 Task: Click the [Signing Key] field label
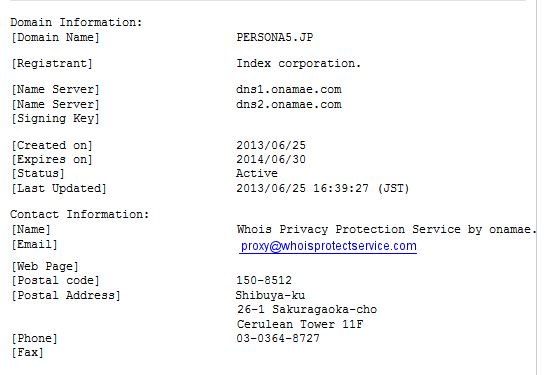(x=56, y=119)
